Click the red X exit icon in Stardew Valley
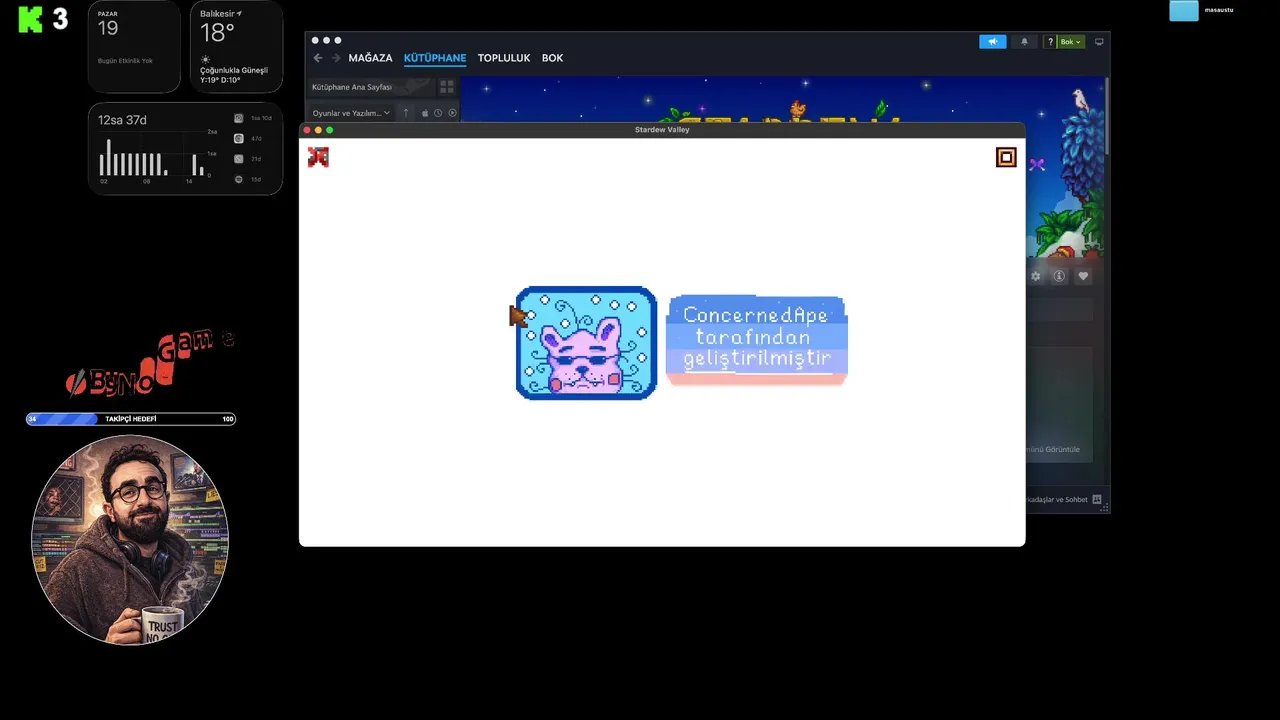The width and height of the screenshot is (1280, 720). pos(318,157)
